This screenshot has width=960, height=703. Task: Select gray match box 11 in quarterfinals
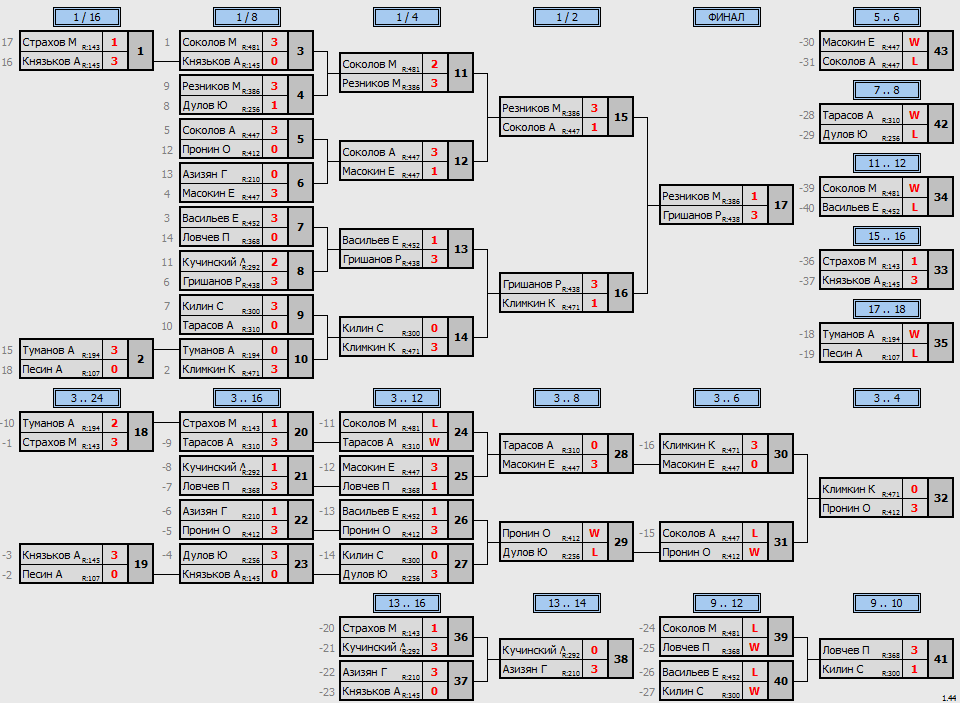(x=461, y=73)
